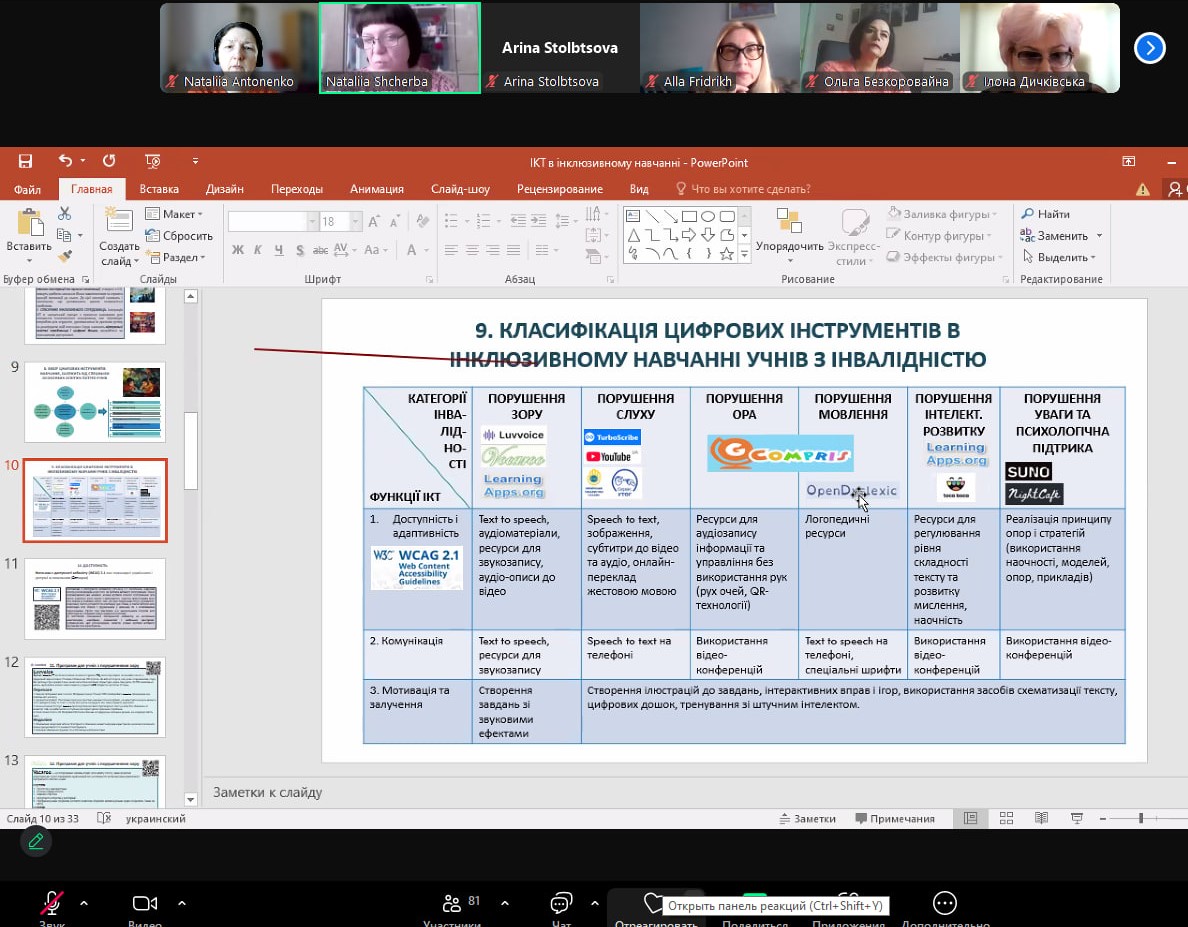The image size is (1188, 927).
Task: Open the Файл menu
Action: click(x=27, y=189)
